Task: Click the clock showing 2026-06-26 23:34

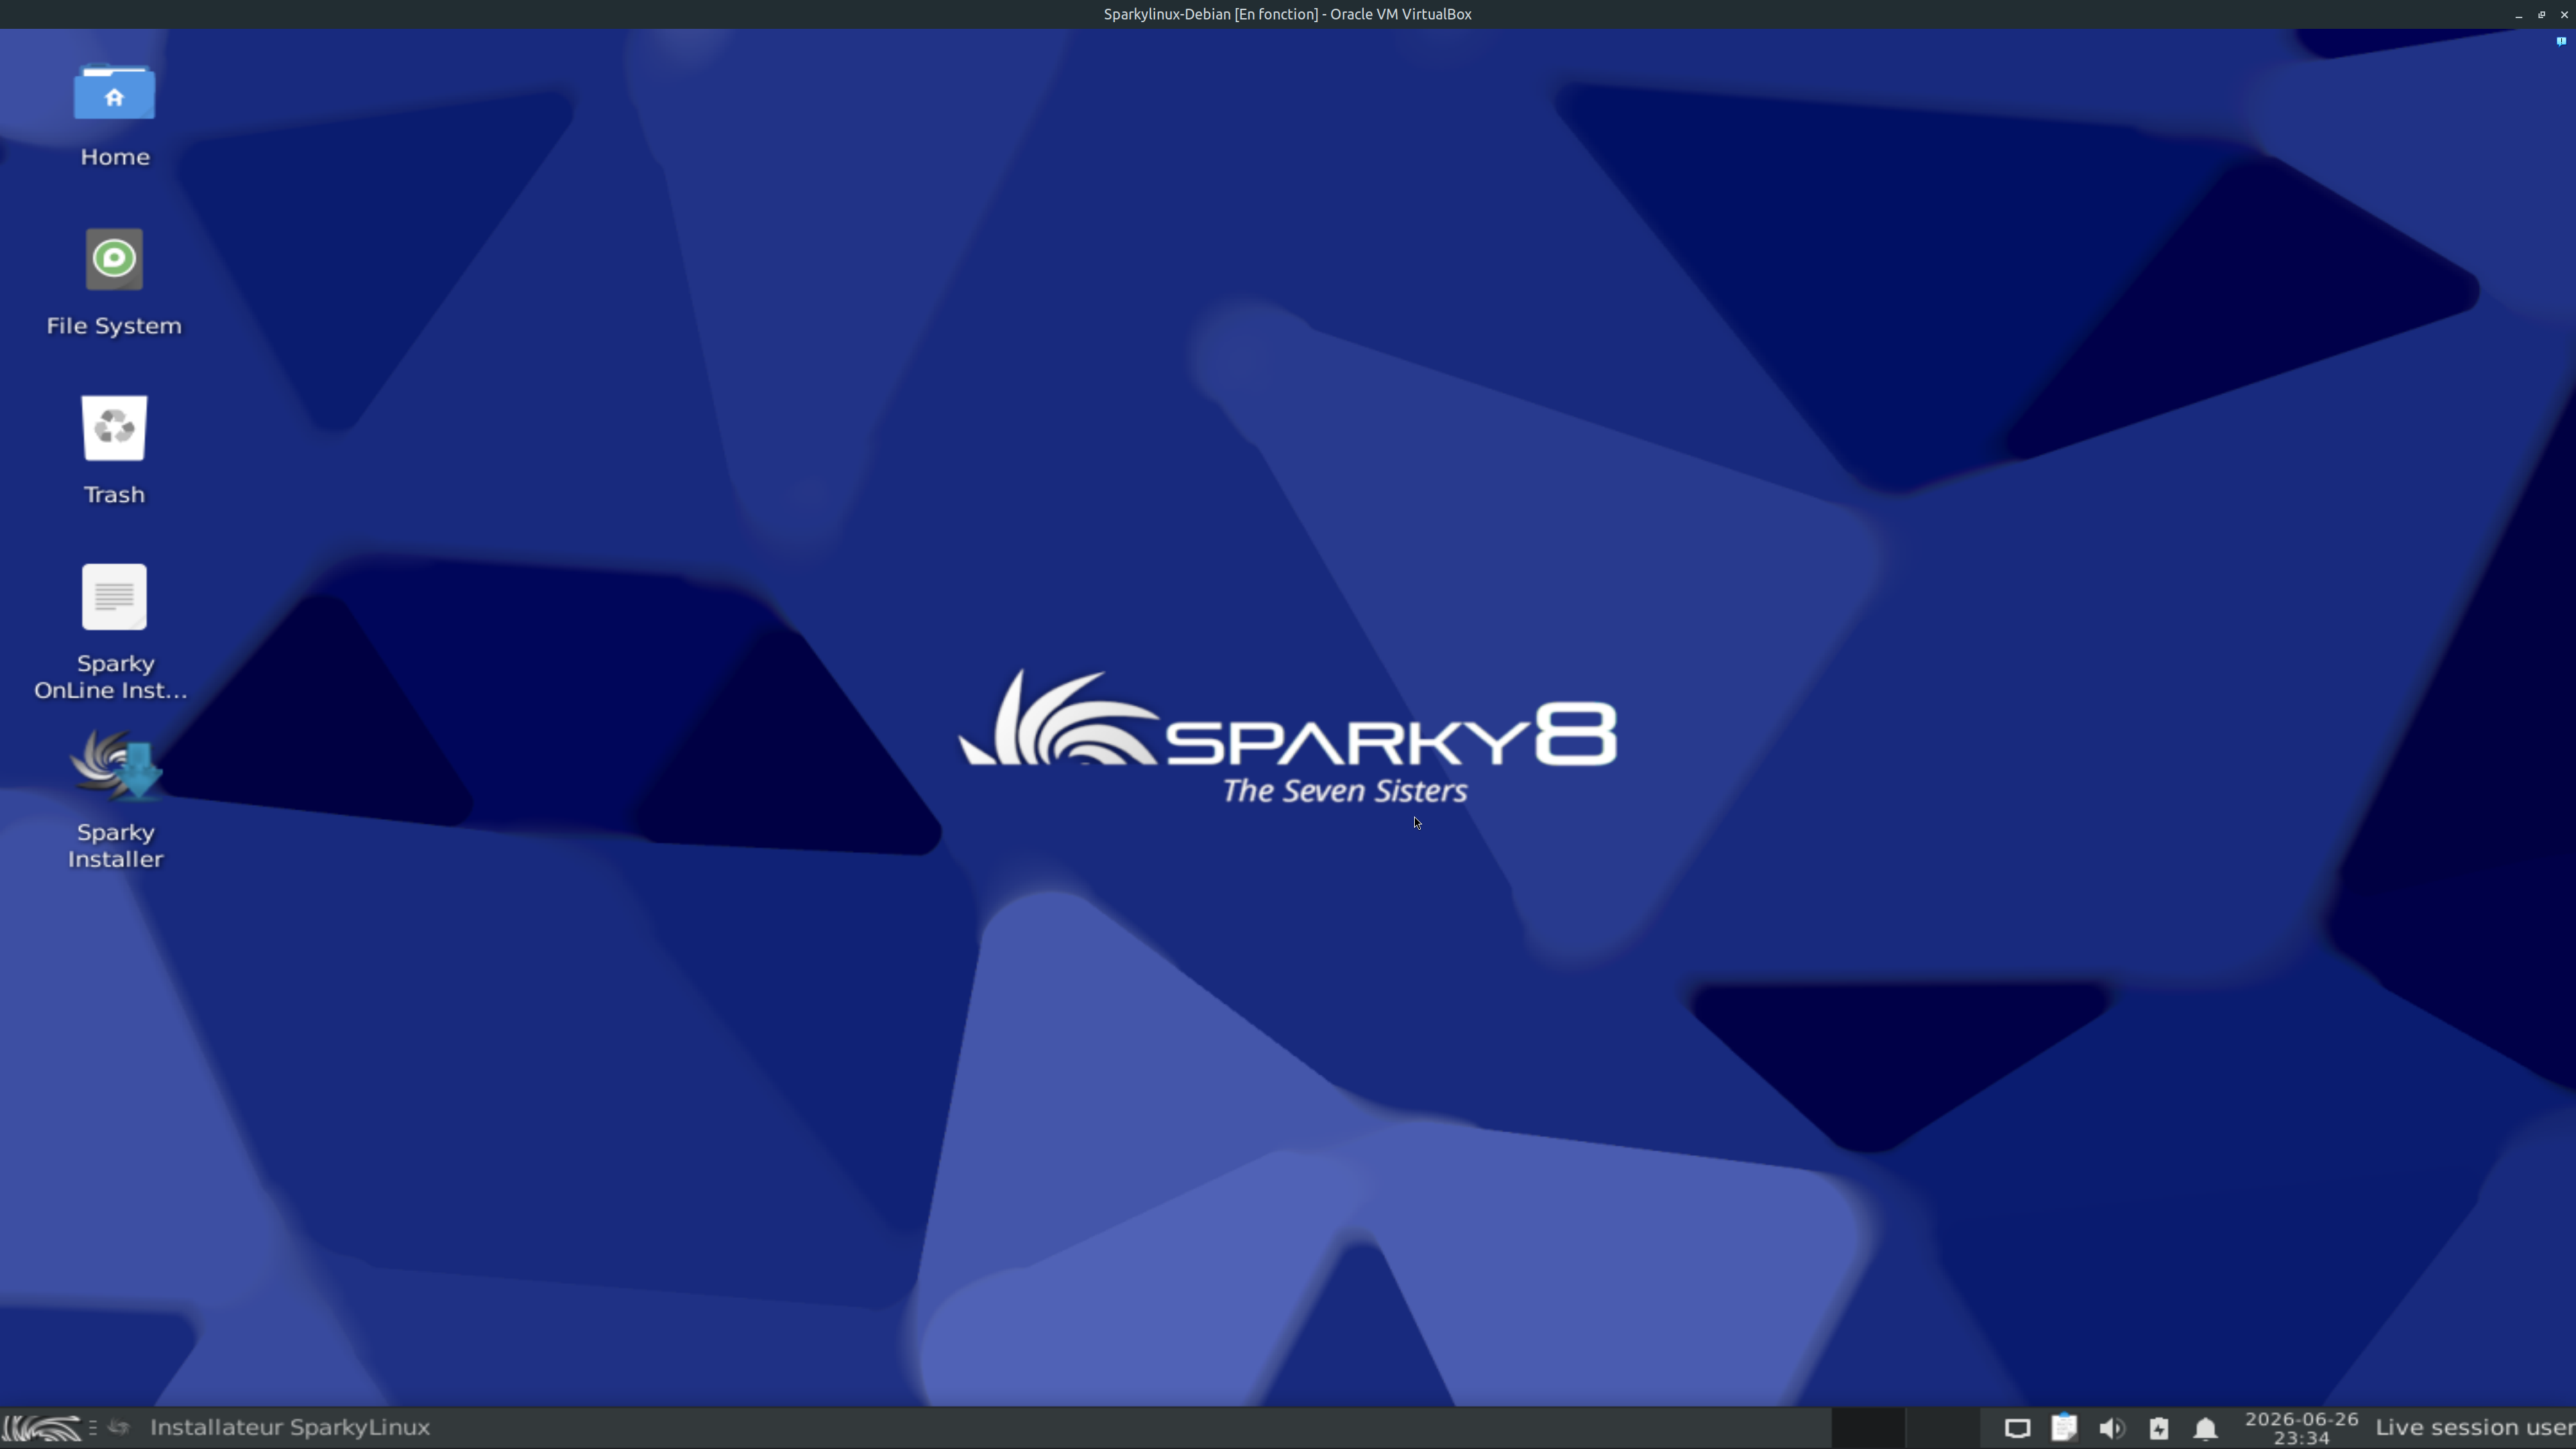Action: [x=2301, y=1428]
